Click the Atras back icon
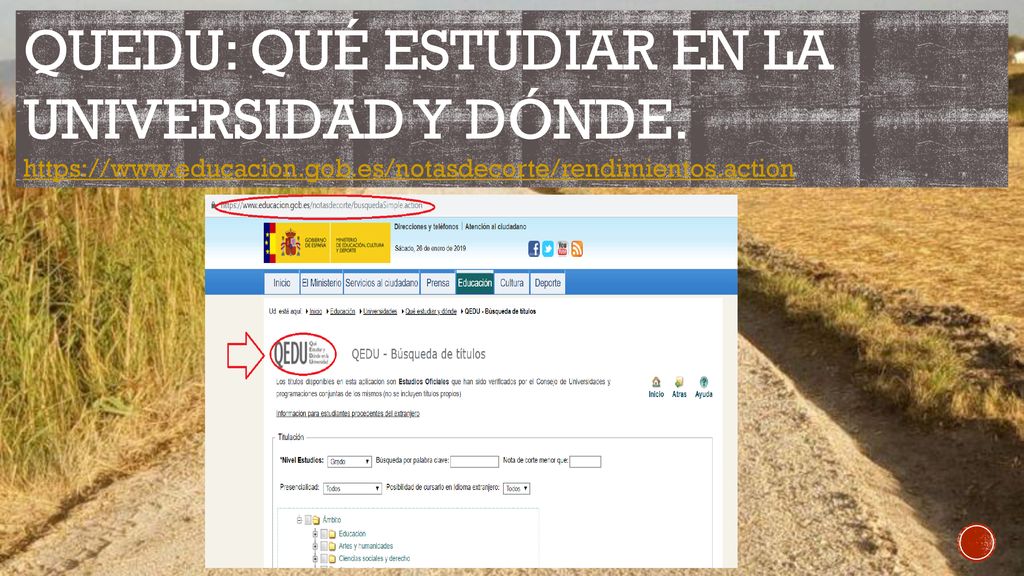 [x=679, y=382]
